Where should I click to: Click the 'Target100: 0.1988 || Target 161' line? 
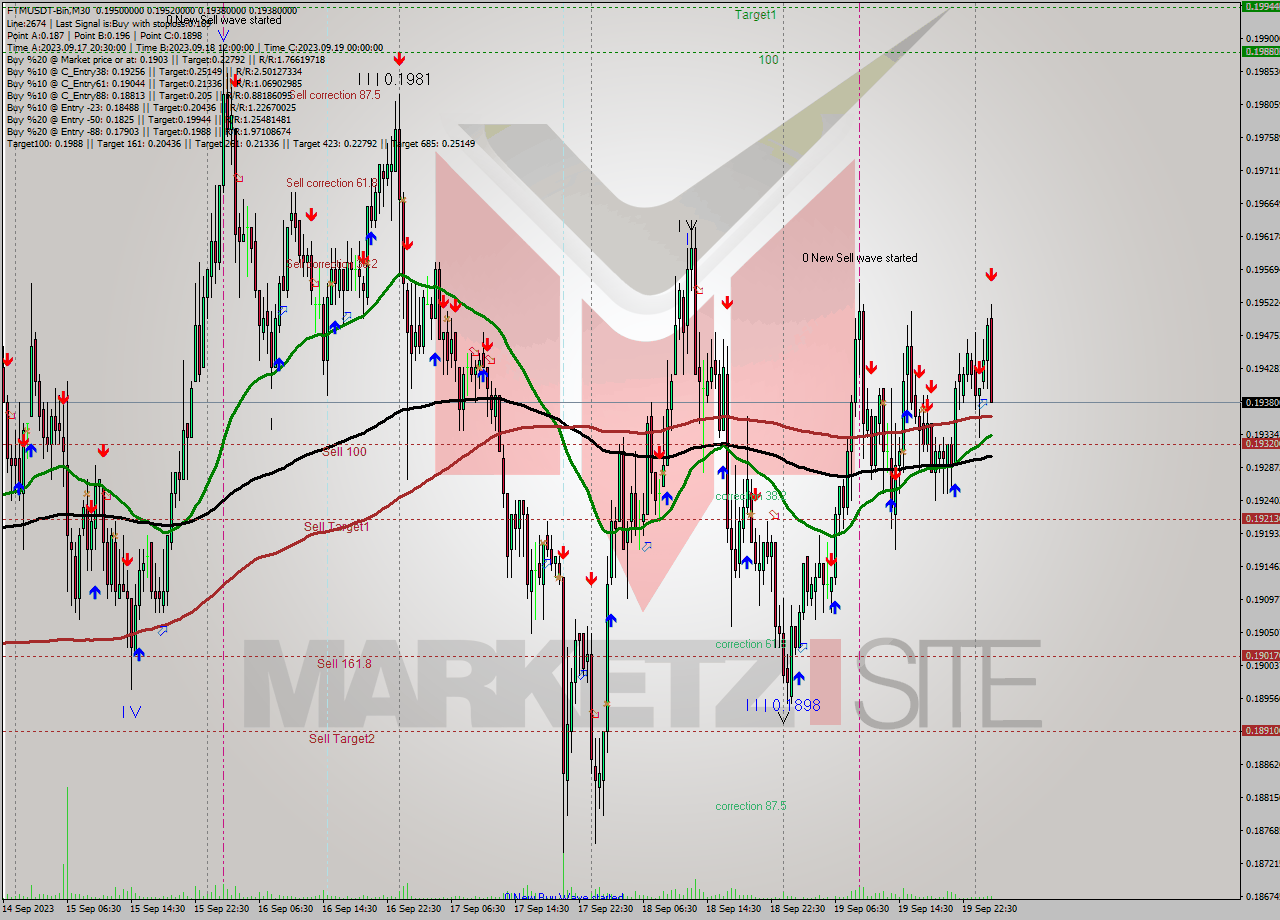tap(241, 144)
